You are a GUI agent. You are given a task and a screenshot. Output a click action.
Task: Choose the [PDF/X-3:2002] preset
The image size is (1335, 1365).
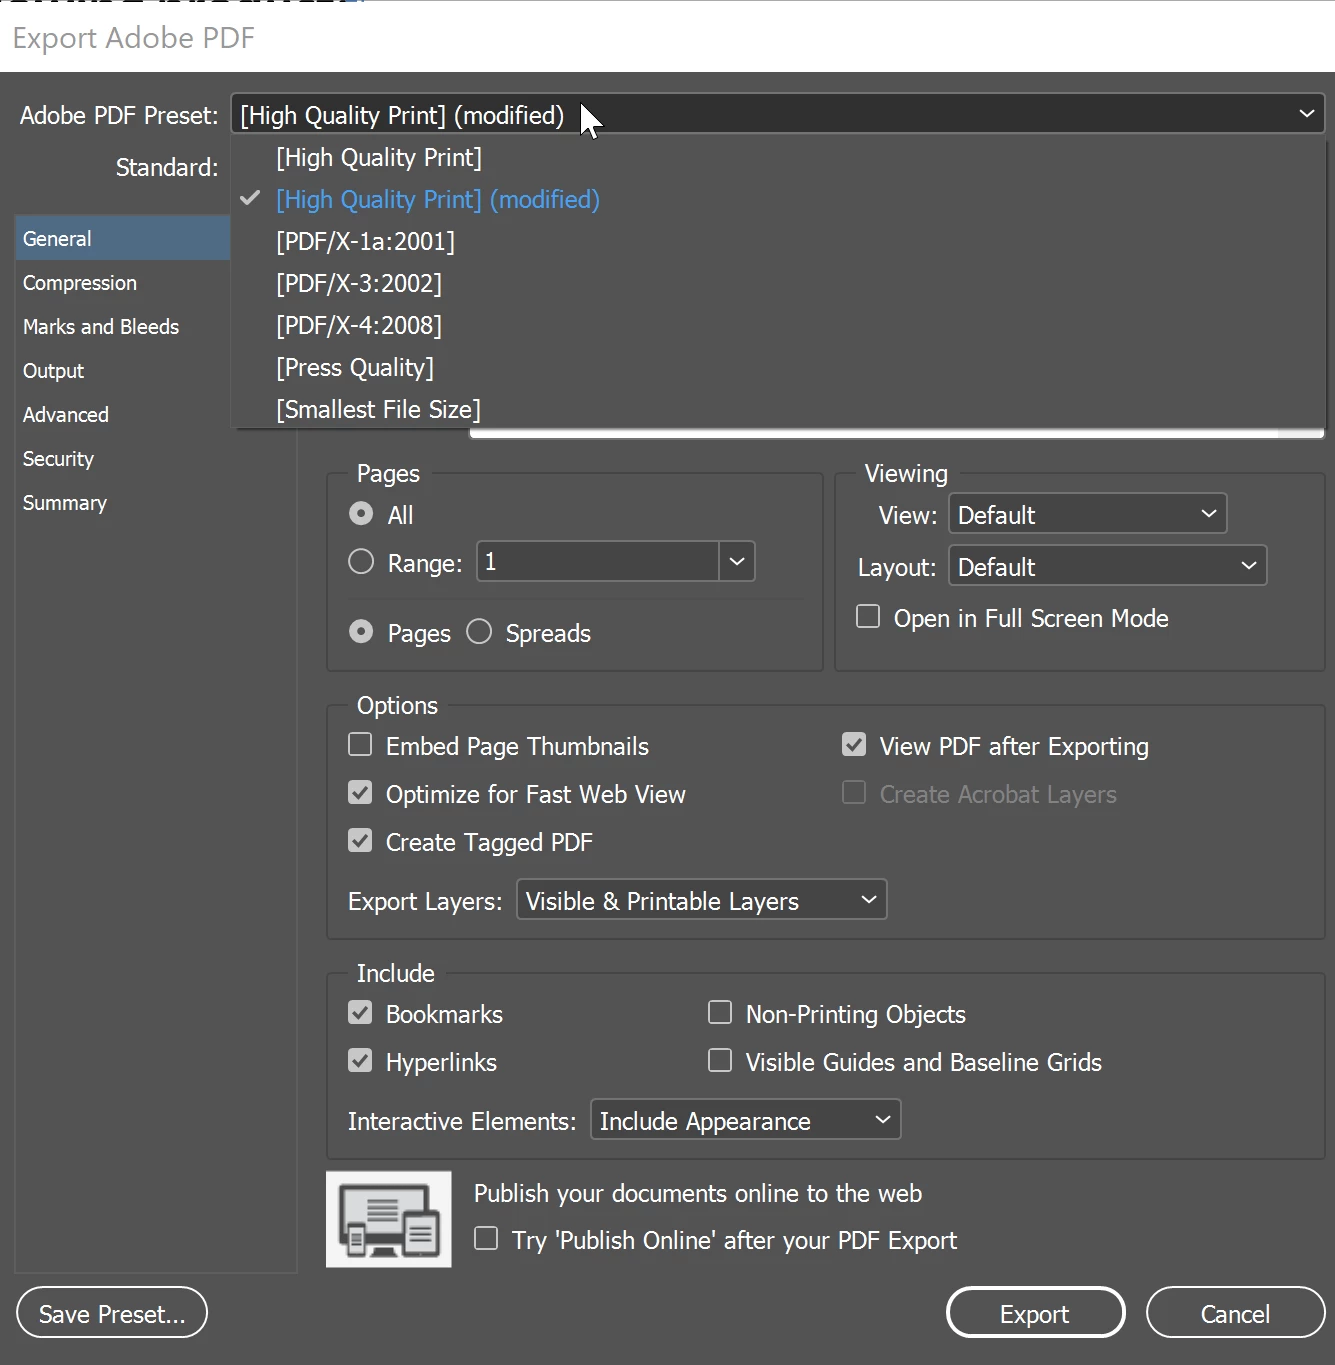(778, 284)
